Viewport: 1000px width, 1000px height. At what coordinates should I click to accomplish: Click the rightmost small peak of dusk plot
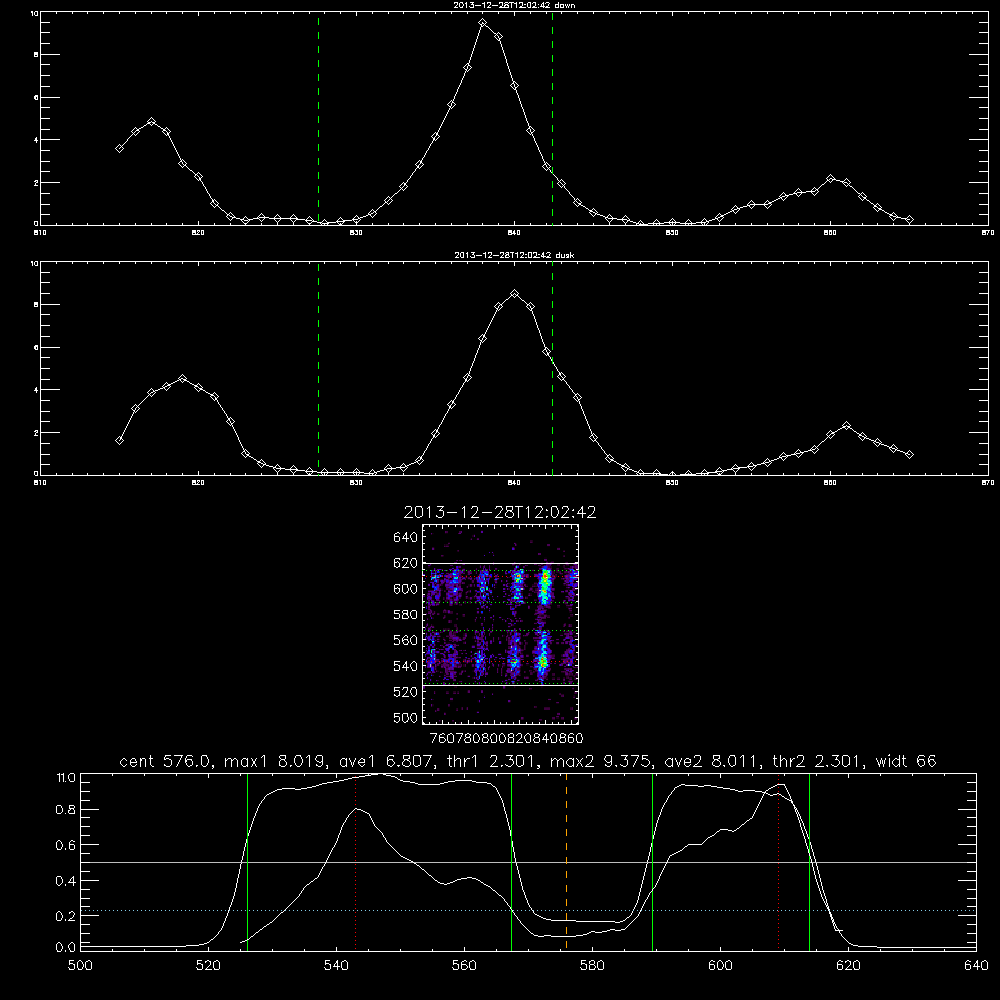[846, 425]
